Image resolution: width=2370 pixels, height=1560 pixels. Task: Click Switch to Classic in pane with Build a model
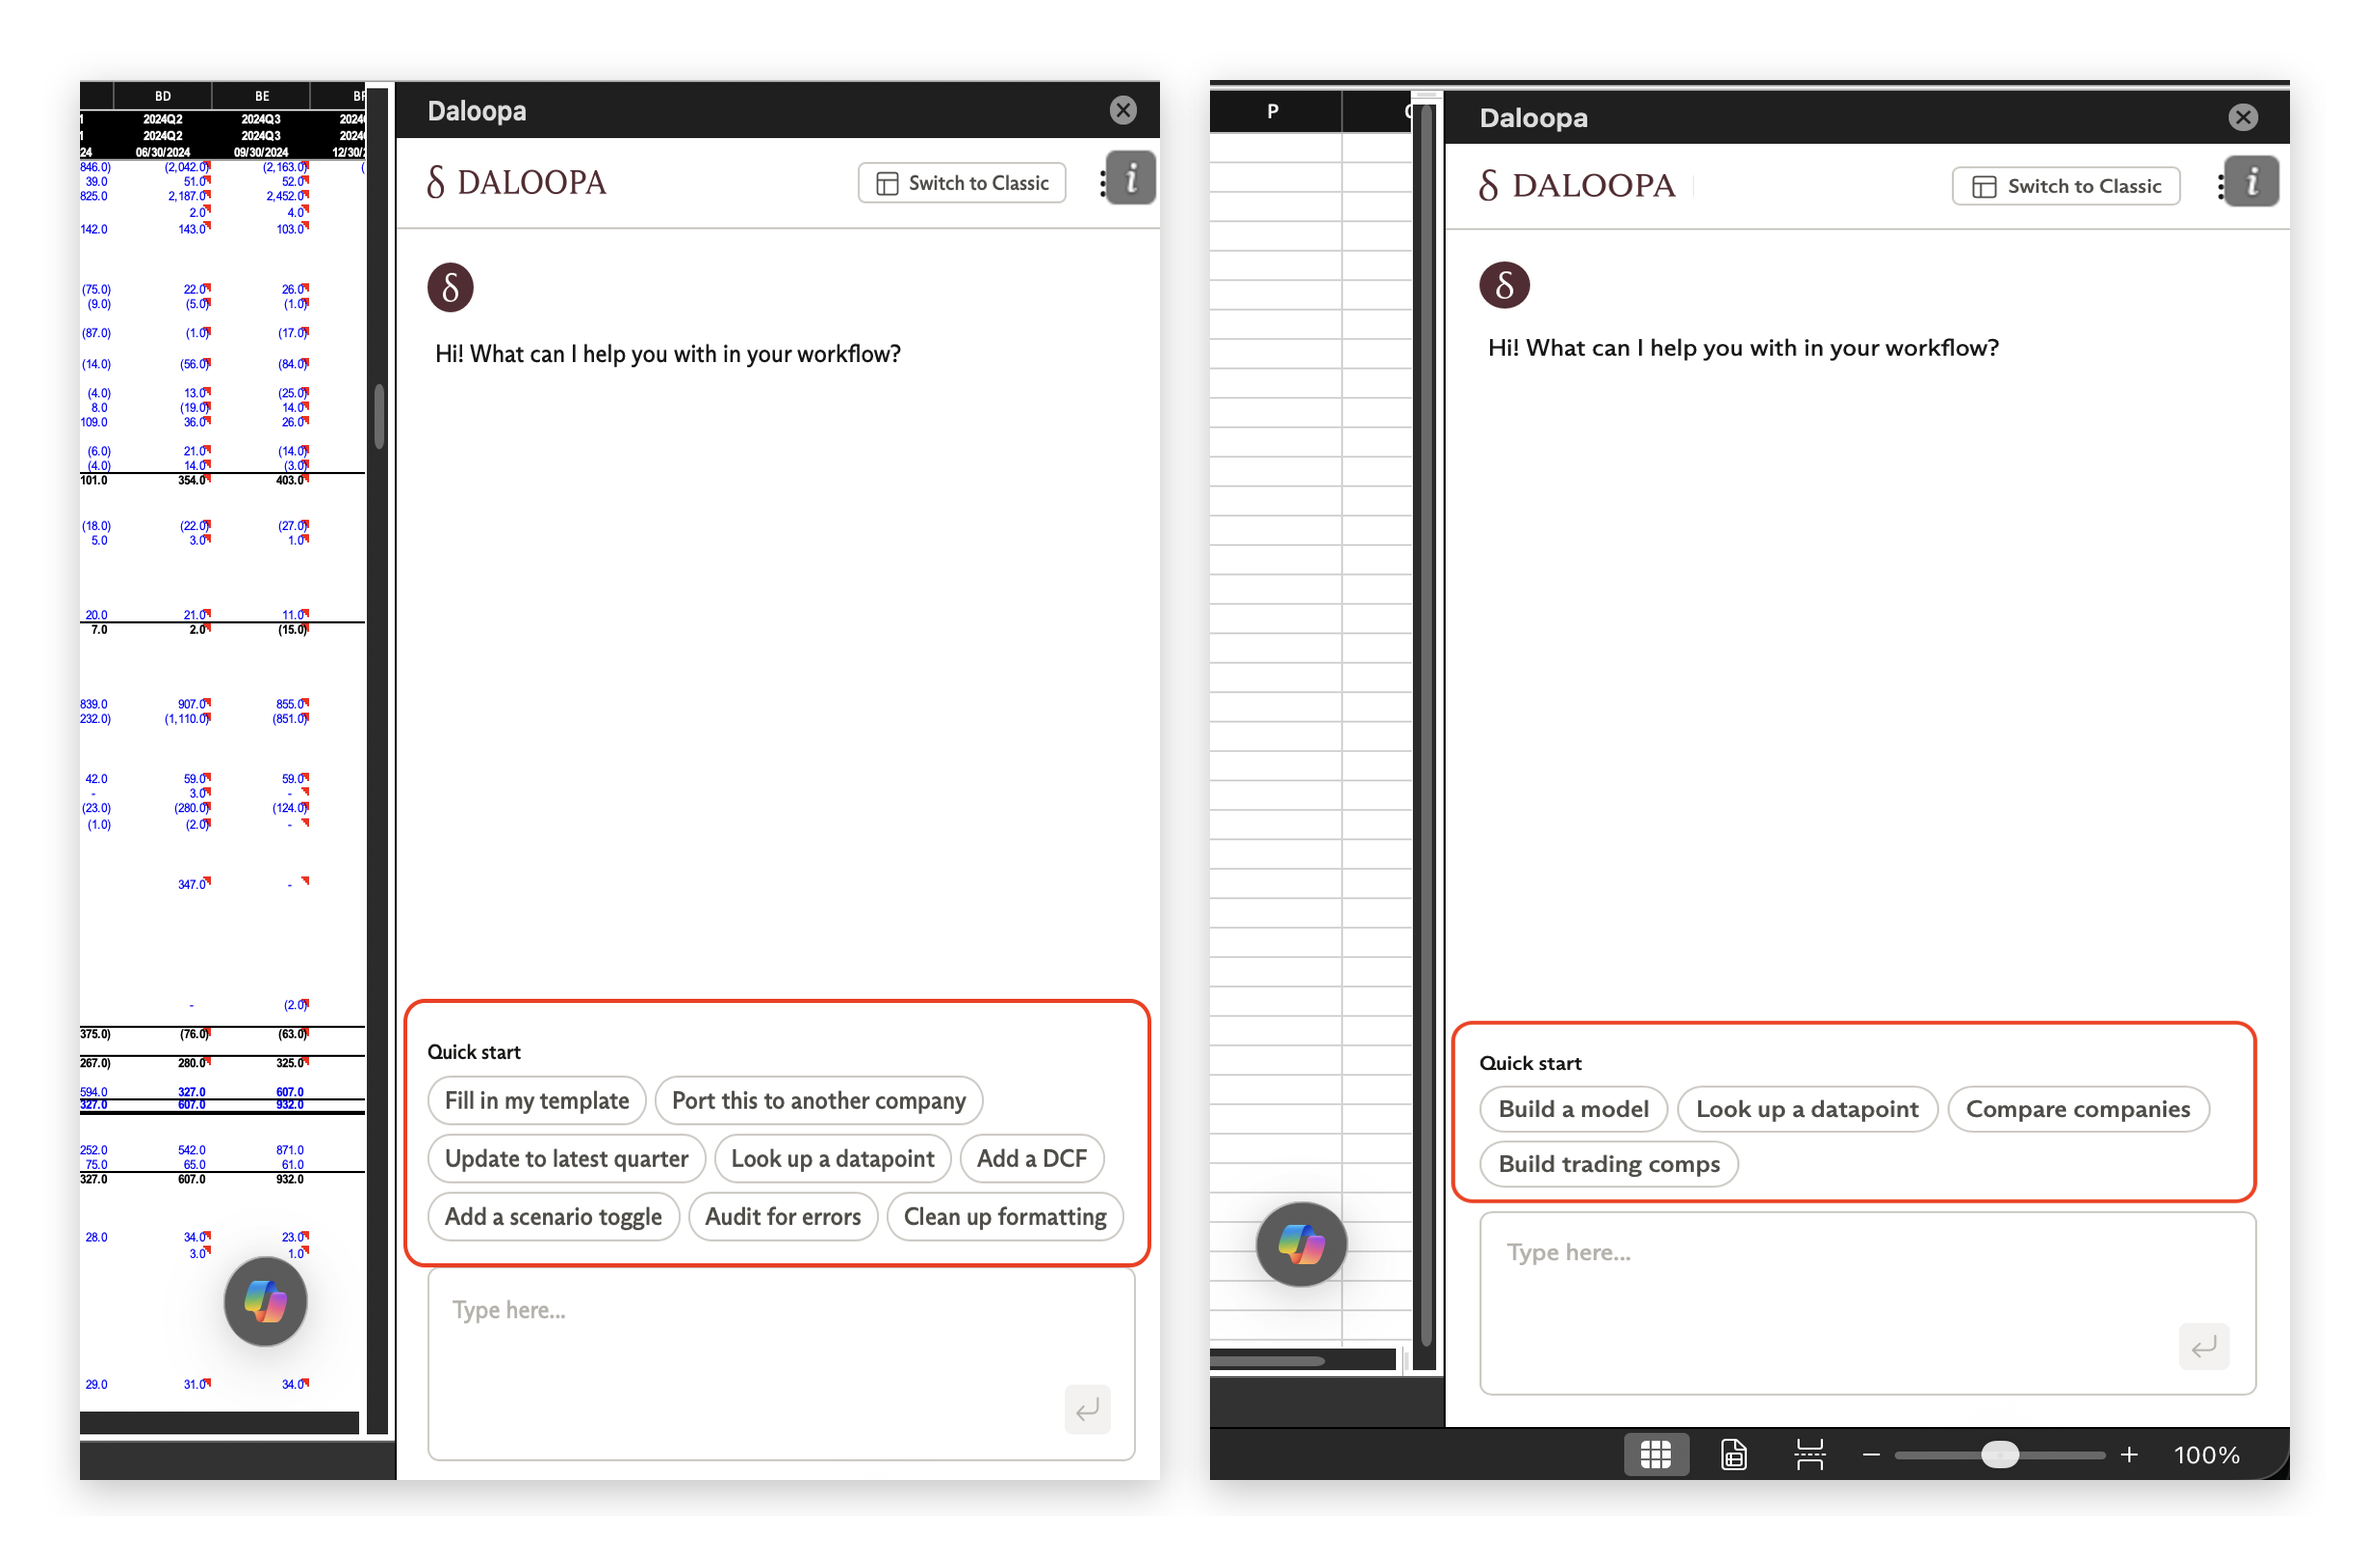pyautogui.click(x=2066, y=186)
